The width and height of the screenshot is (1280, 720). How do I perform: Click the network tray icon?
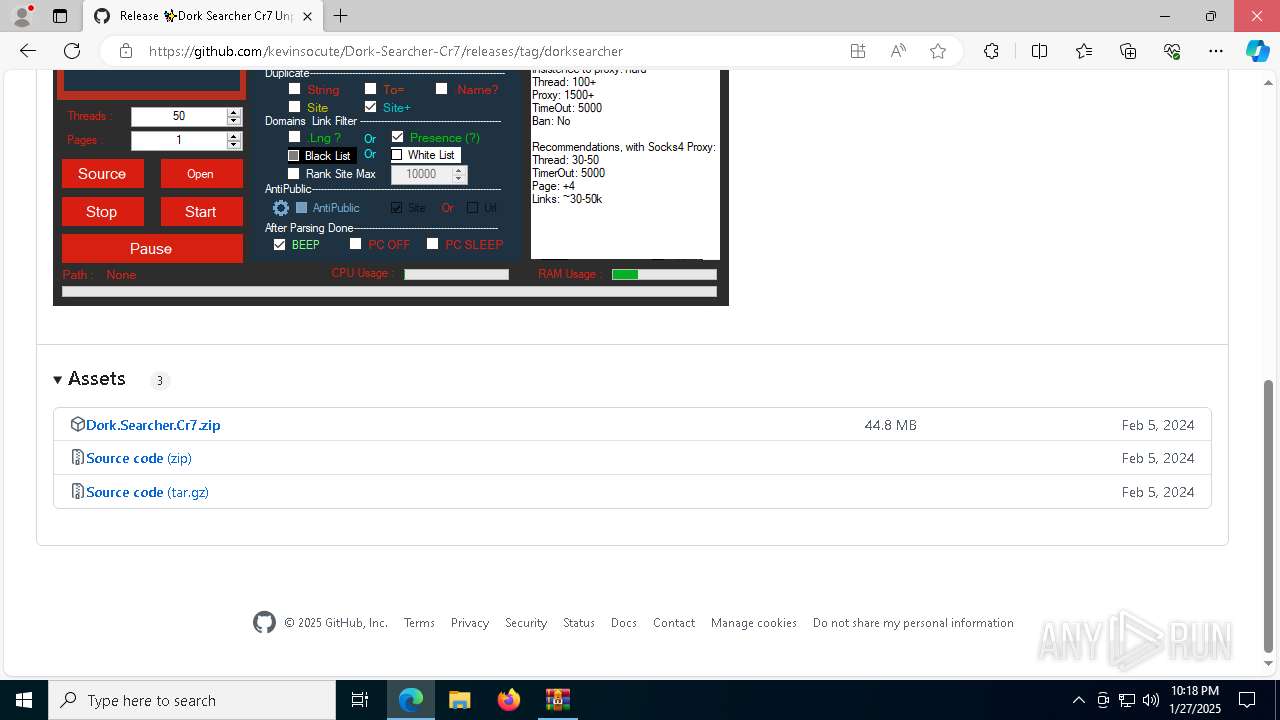point(1127,700)
